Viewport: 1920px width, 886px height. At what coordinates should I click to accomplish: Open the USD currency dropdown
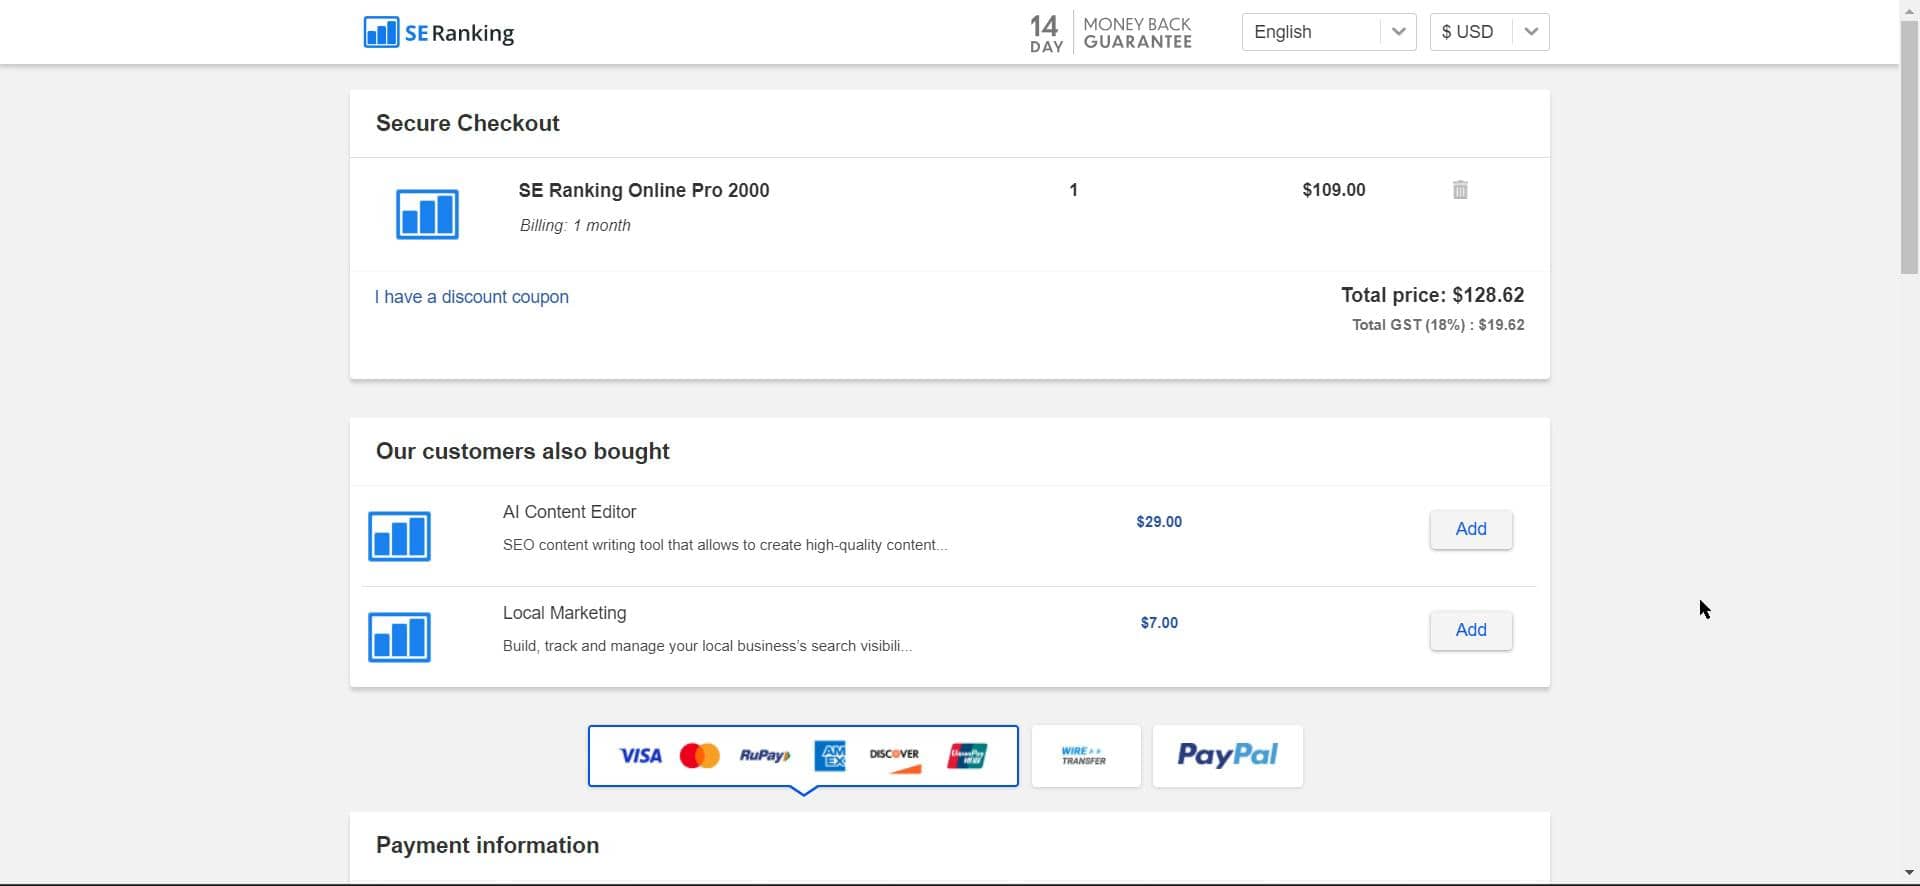click(1471, 32)
